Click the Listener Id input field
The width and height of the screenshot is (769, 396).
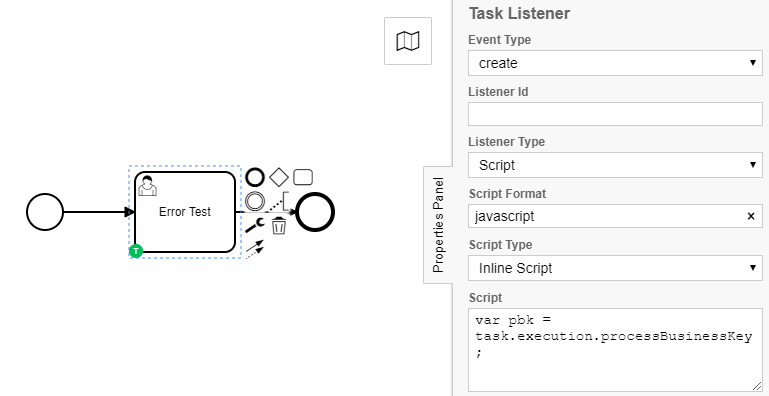click(x=615, y=114)
